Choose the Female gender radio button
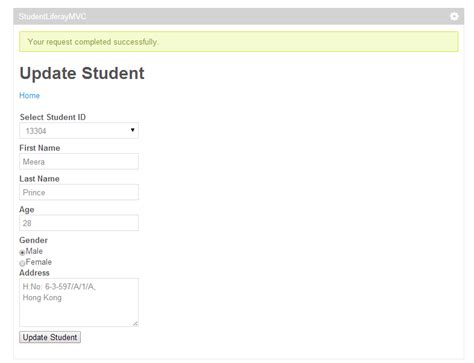 22,263
